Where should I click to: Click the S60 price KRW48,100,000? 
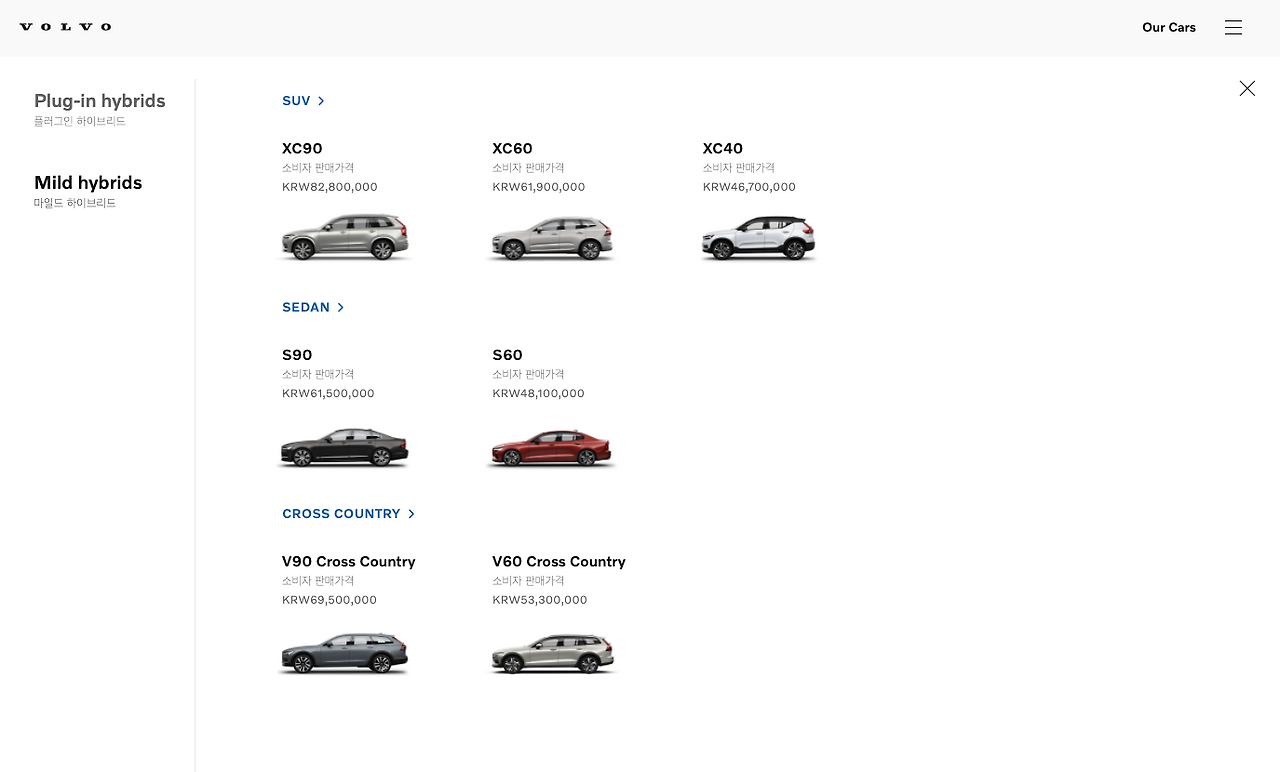538,394
